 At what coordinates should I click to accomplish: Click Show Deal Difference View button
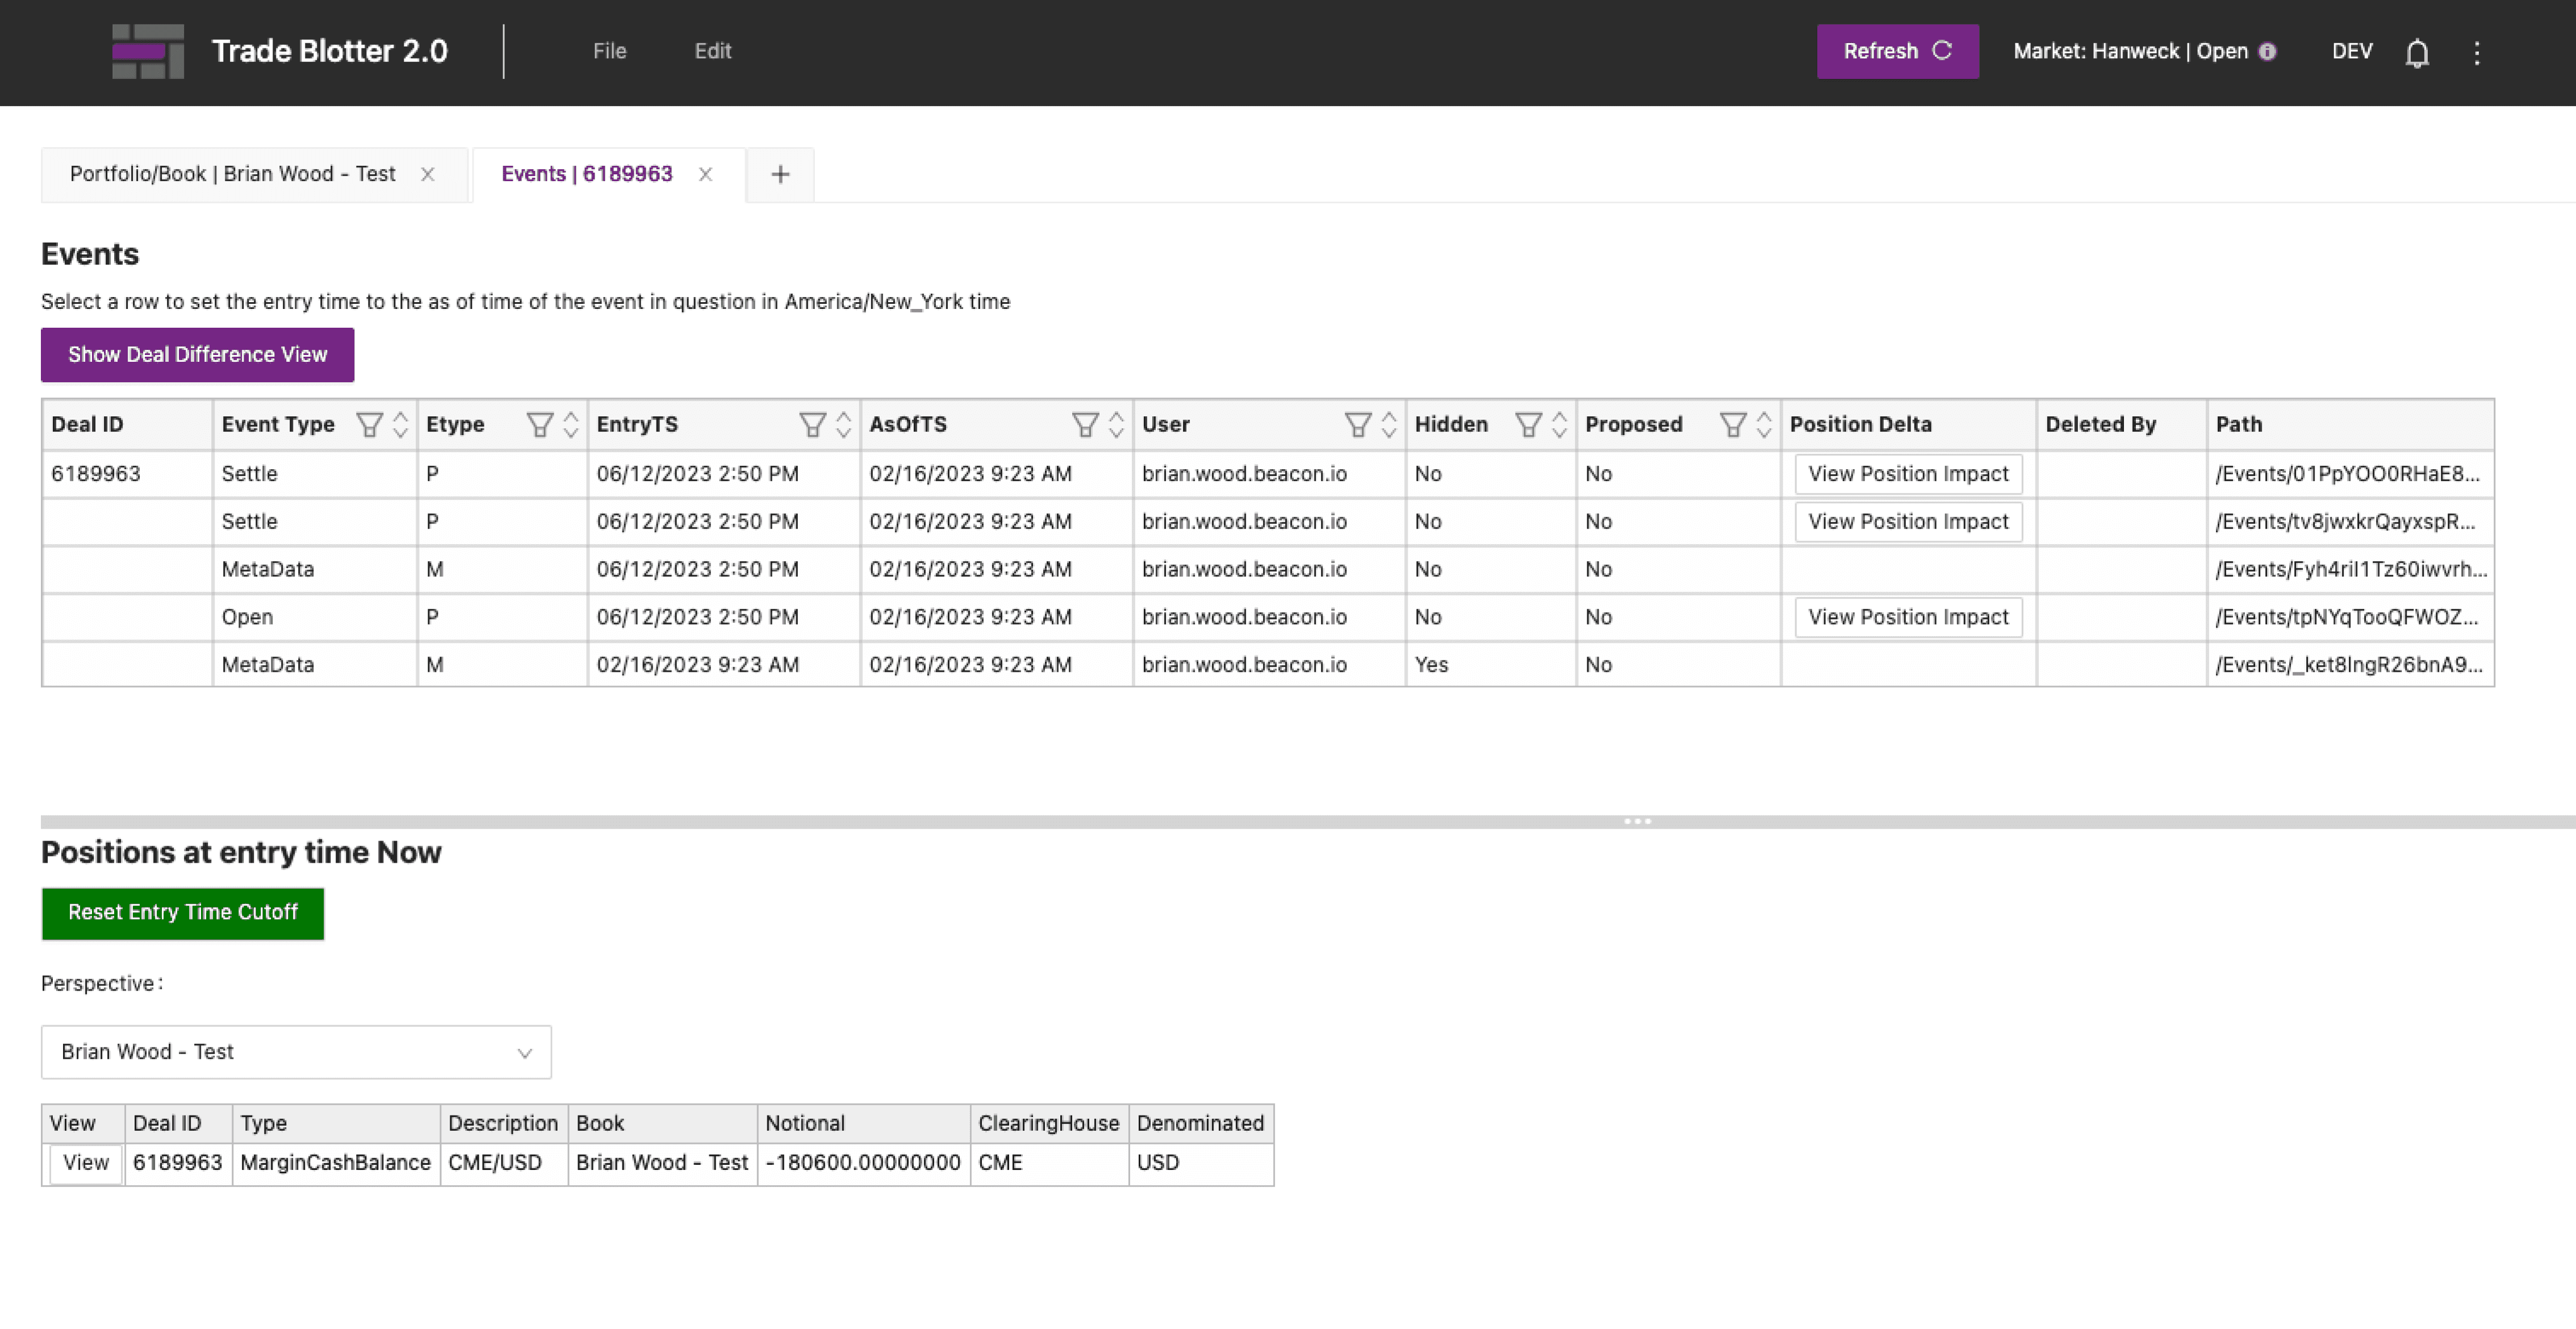(x=197, y=355)
